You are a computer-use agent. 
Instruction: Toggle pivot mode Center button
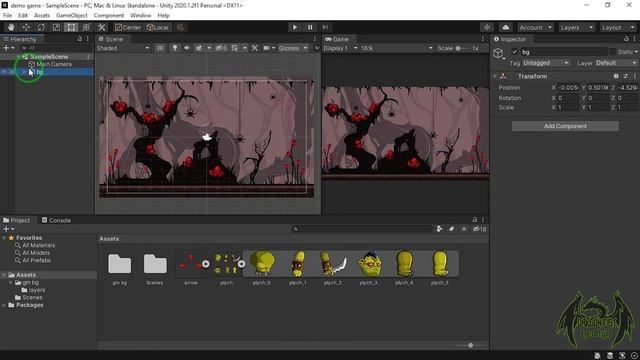pos(128,27)
